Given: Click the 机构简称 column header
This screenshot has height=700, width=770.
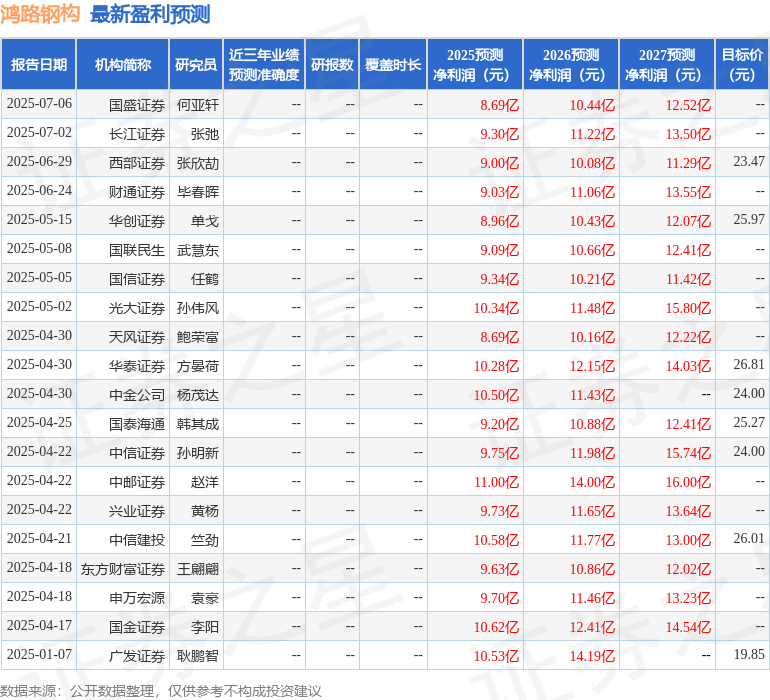Looking at the screenshot, I should (x=122, y=65).
